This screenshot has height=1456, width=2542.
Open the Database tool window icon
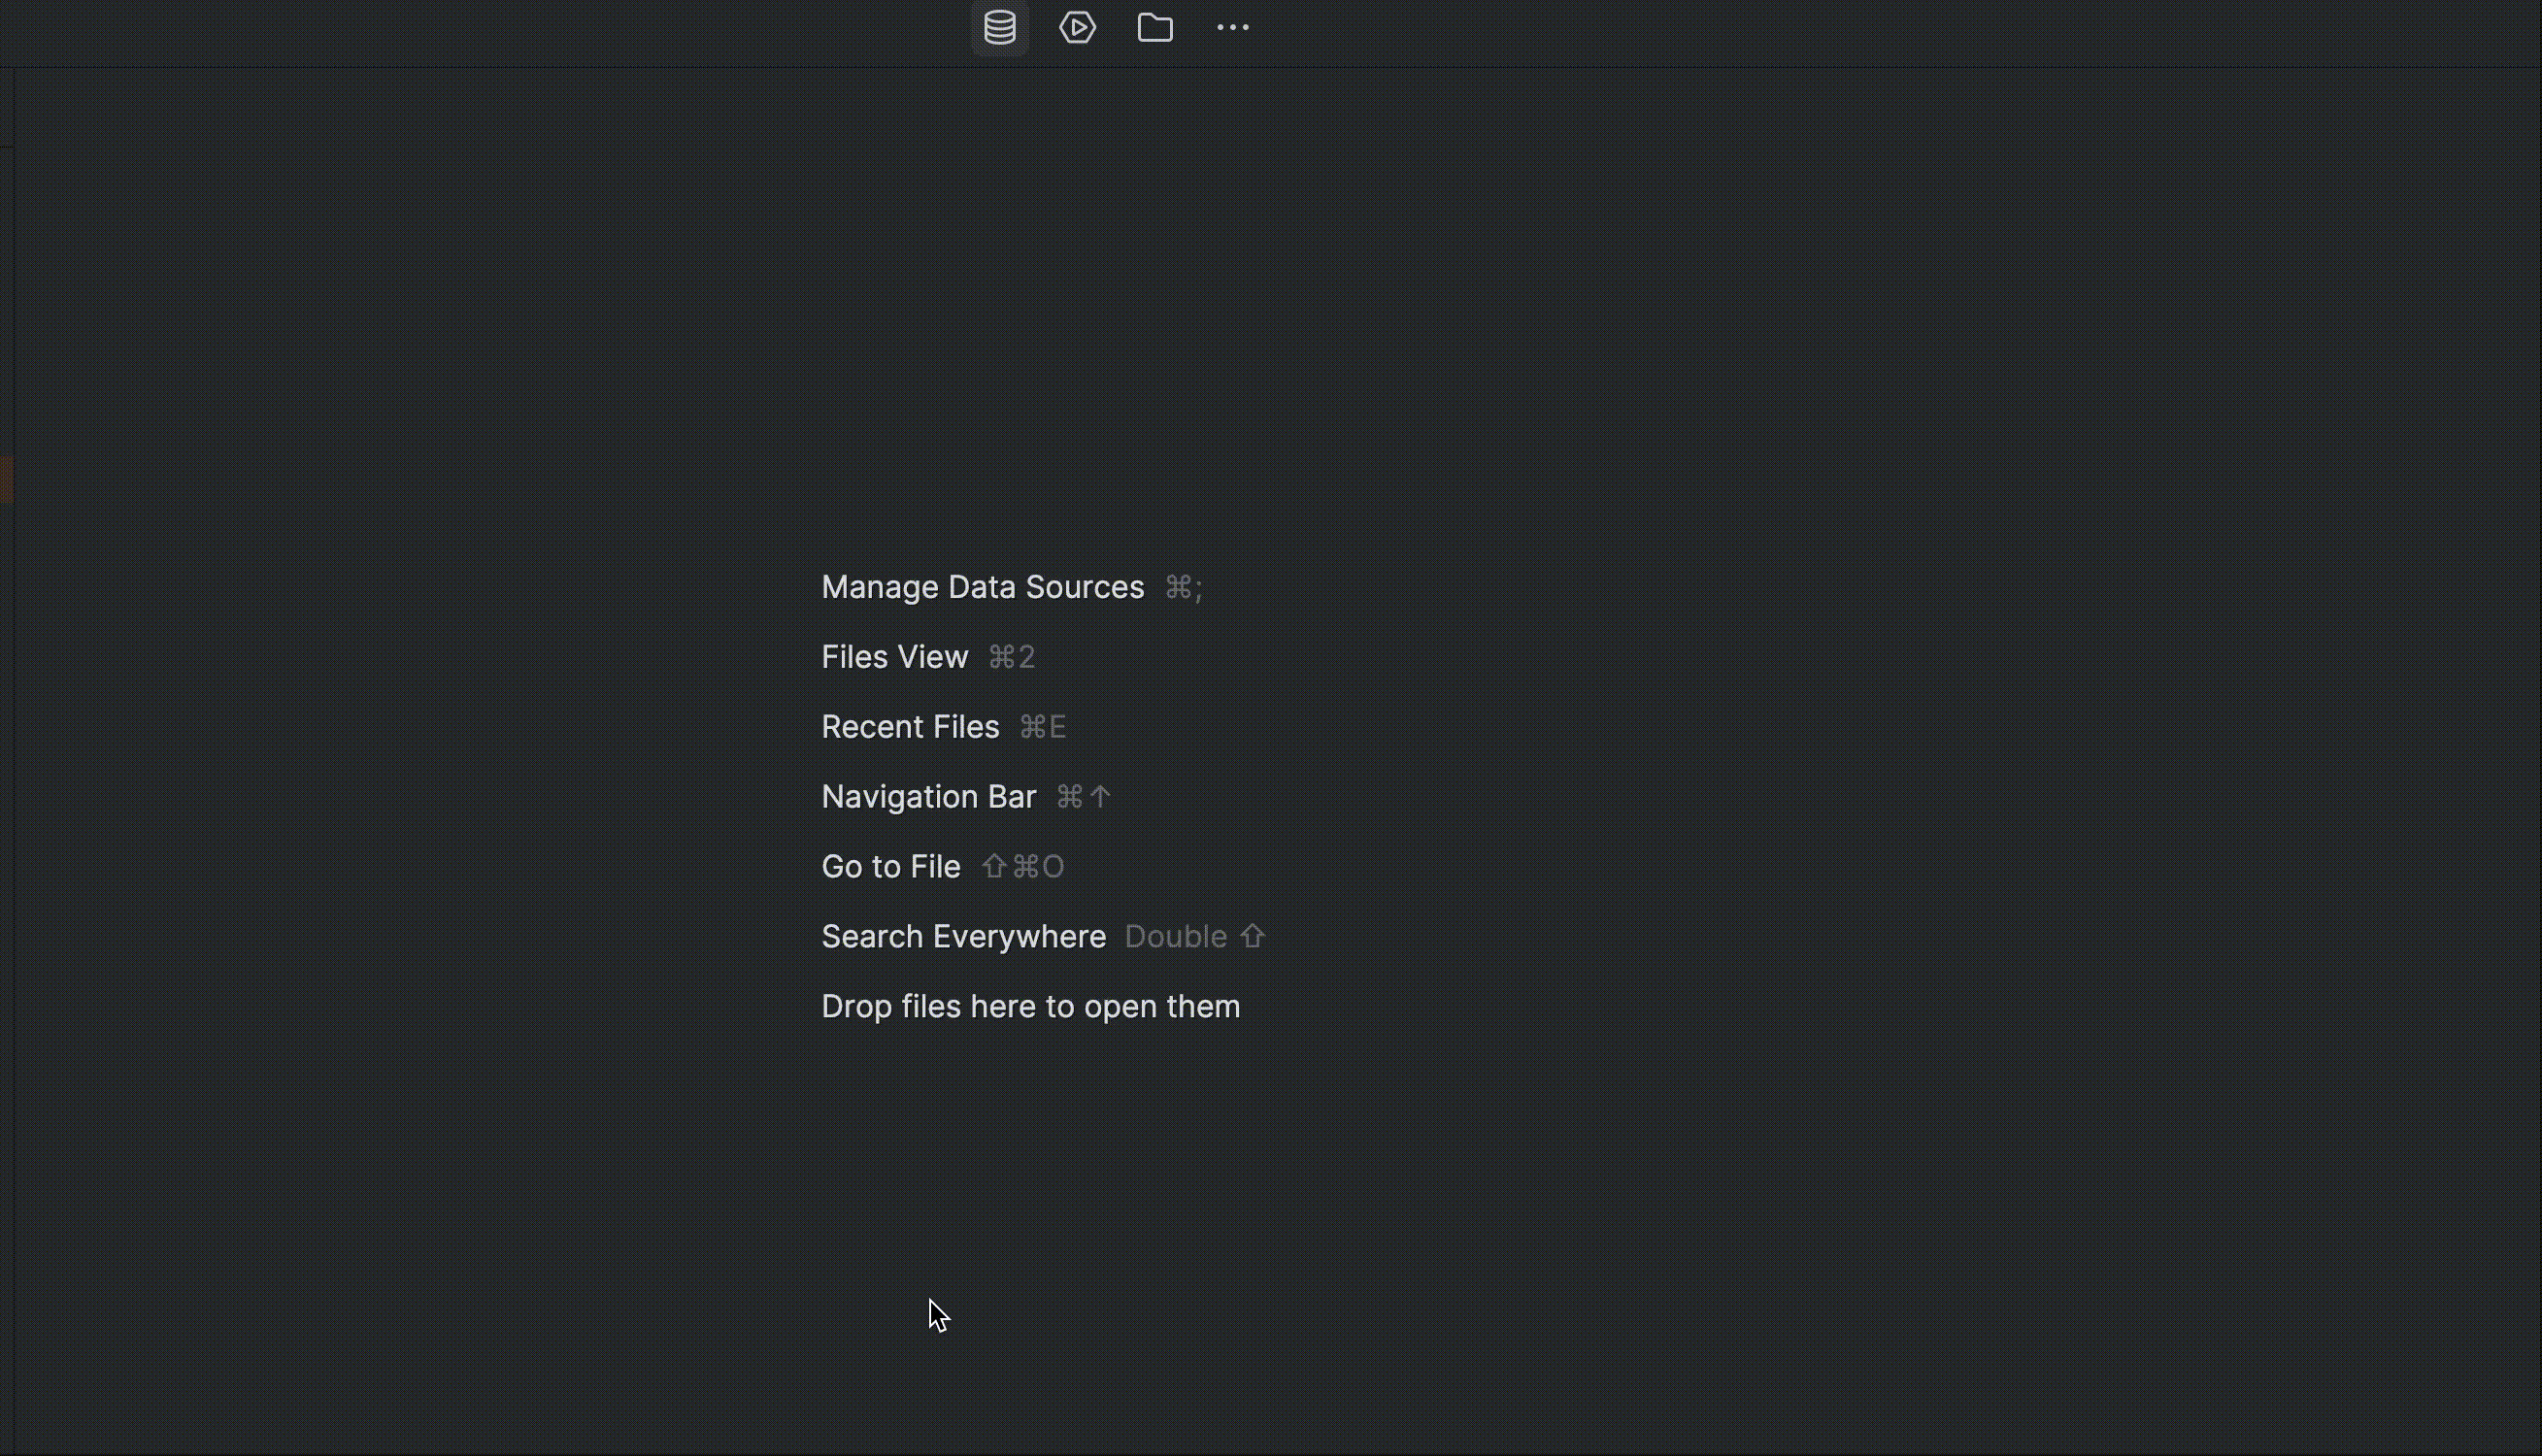pos(1000,28)
